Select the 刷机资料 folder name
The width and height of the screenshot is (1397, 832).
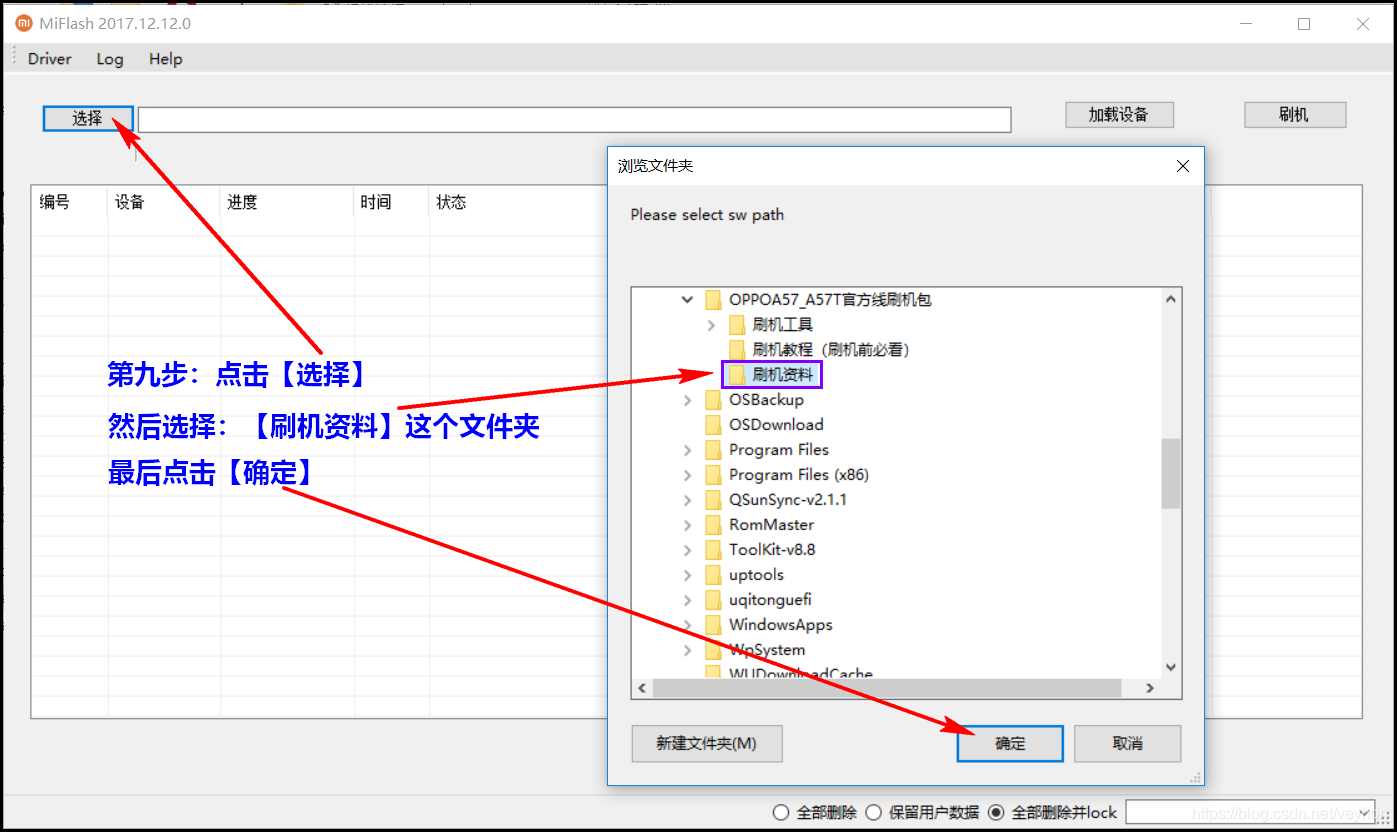tap(783, 375)
